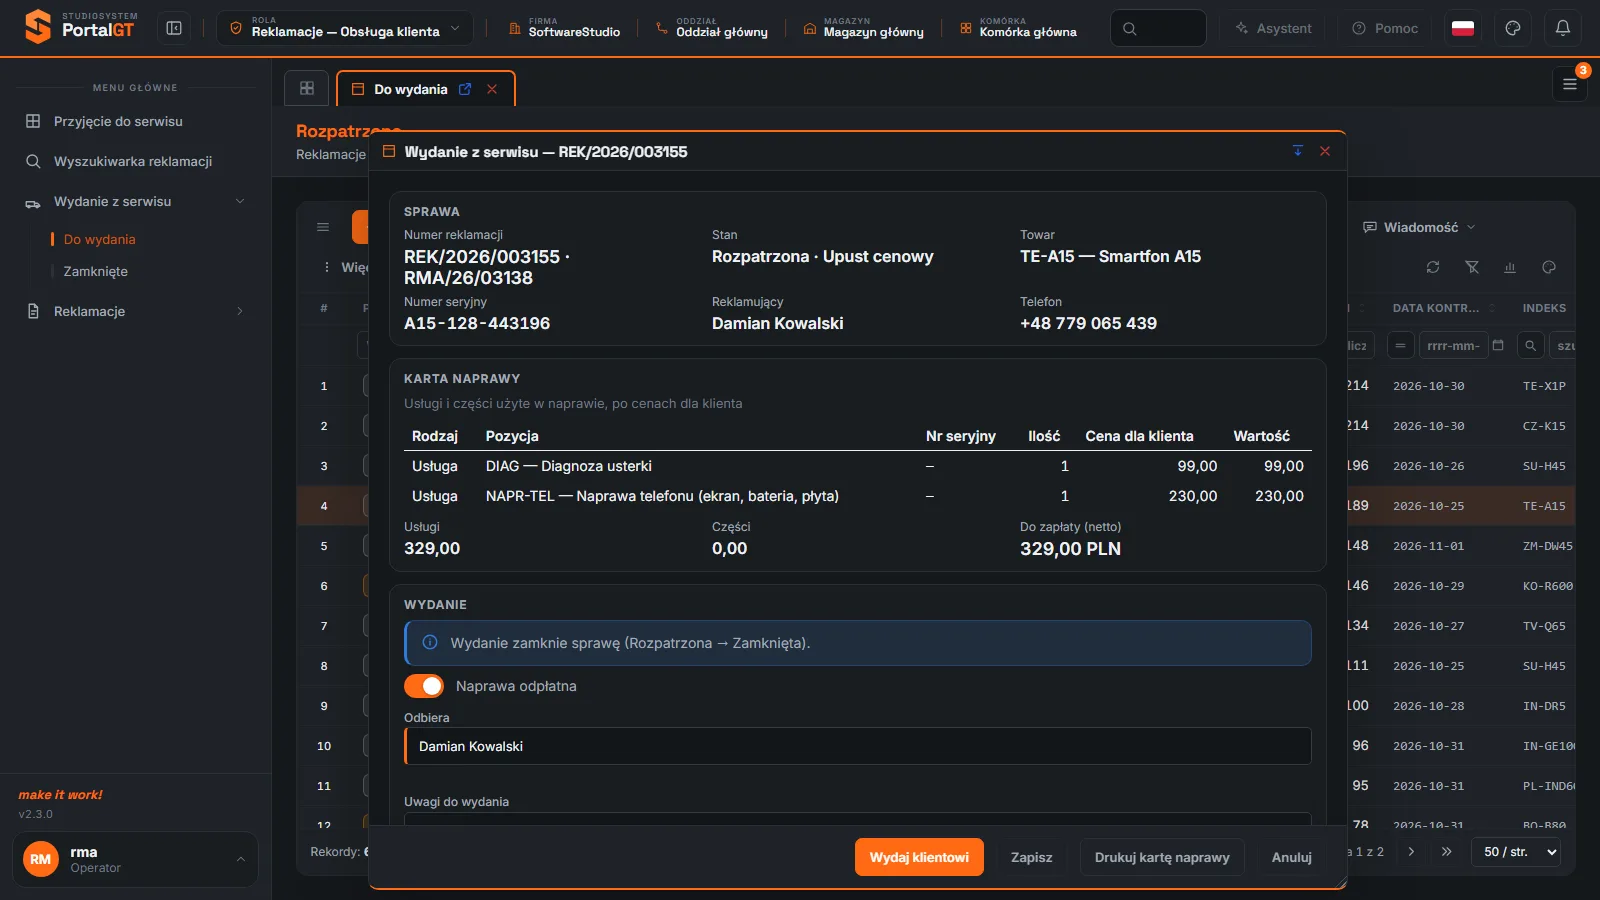This screenshot has height=900, width=1600.
Task: Open the hamburger menu with badge 3
Action: tap(1570, 84)
